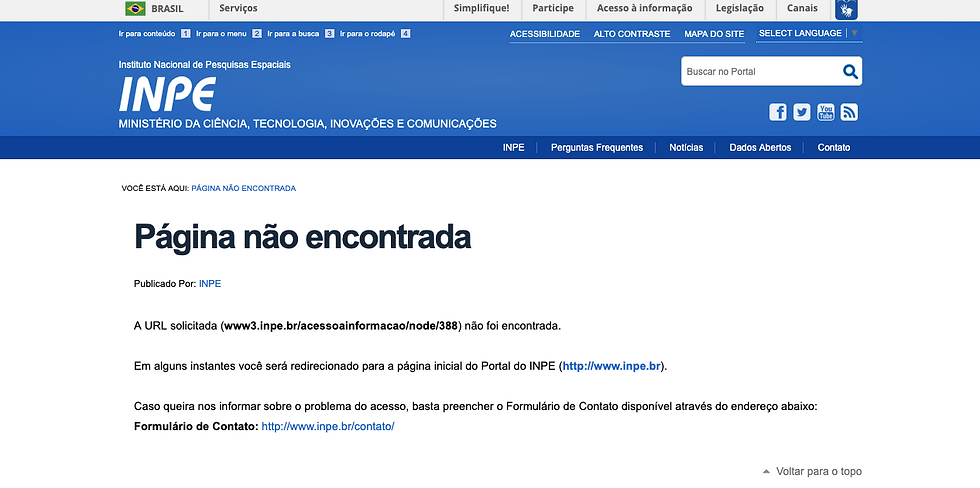The height and width of the screenshot is (488, 980).
Task: Open Notícias section
Action: coord(686,148)
